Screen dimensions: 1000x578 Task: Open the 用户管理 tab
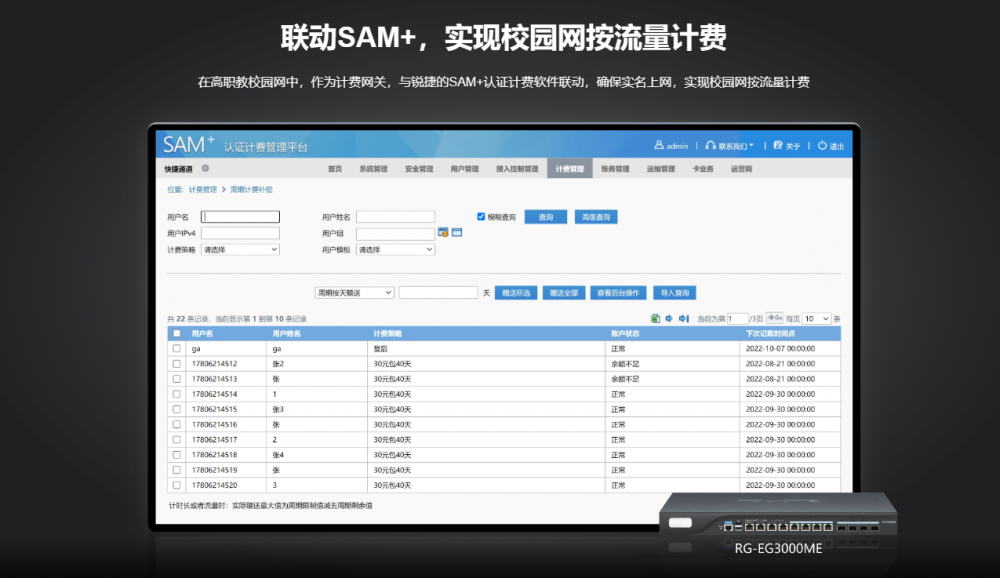pos(464,169)
